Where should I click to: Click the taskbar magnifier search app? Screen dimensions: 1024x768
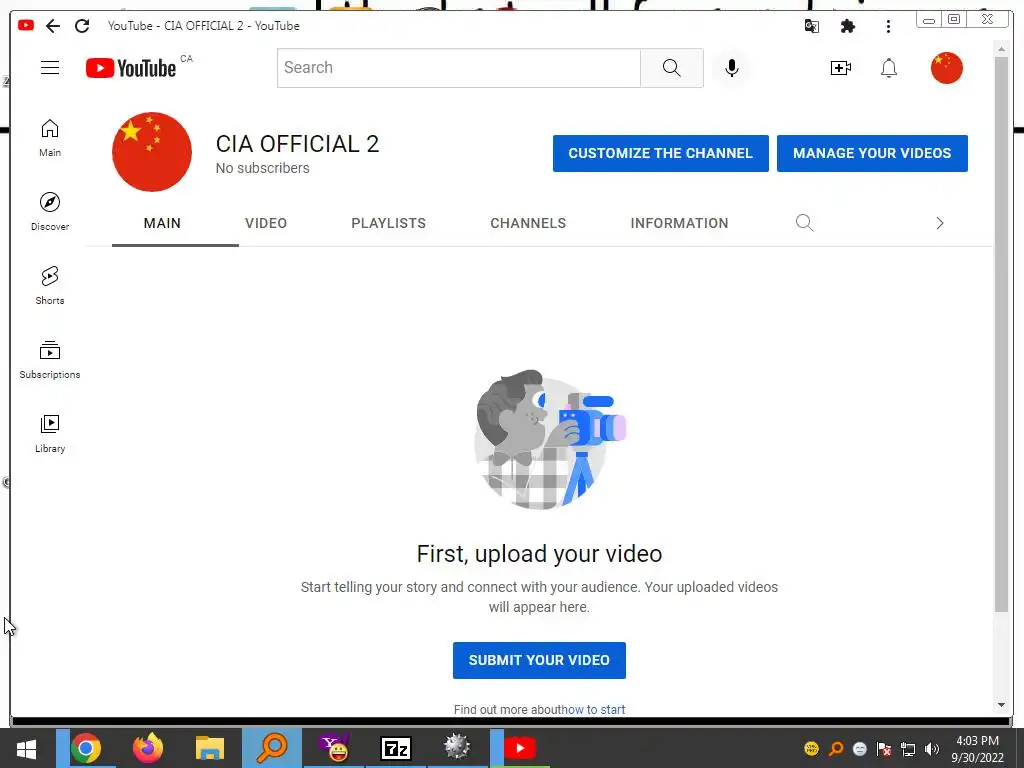point(272,748)
